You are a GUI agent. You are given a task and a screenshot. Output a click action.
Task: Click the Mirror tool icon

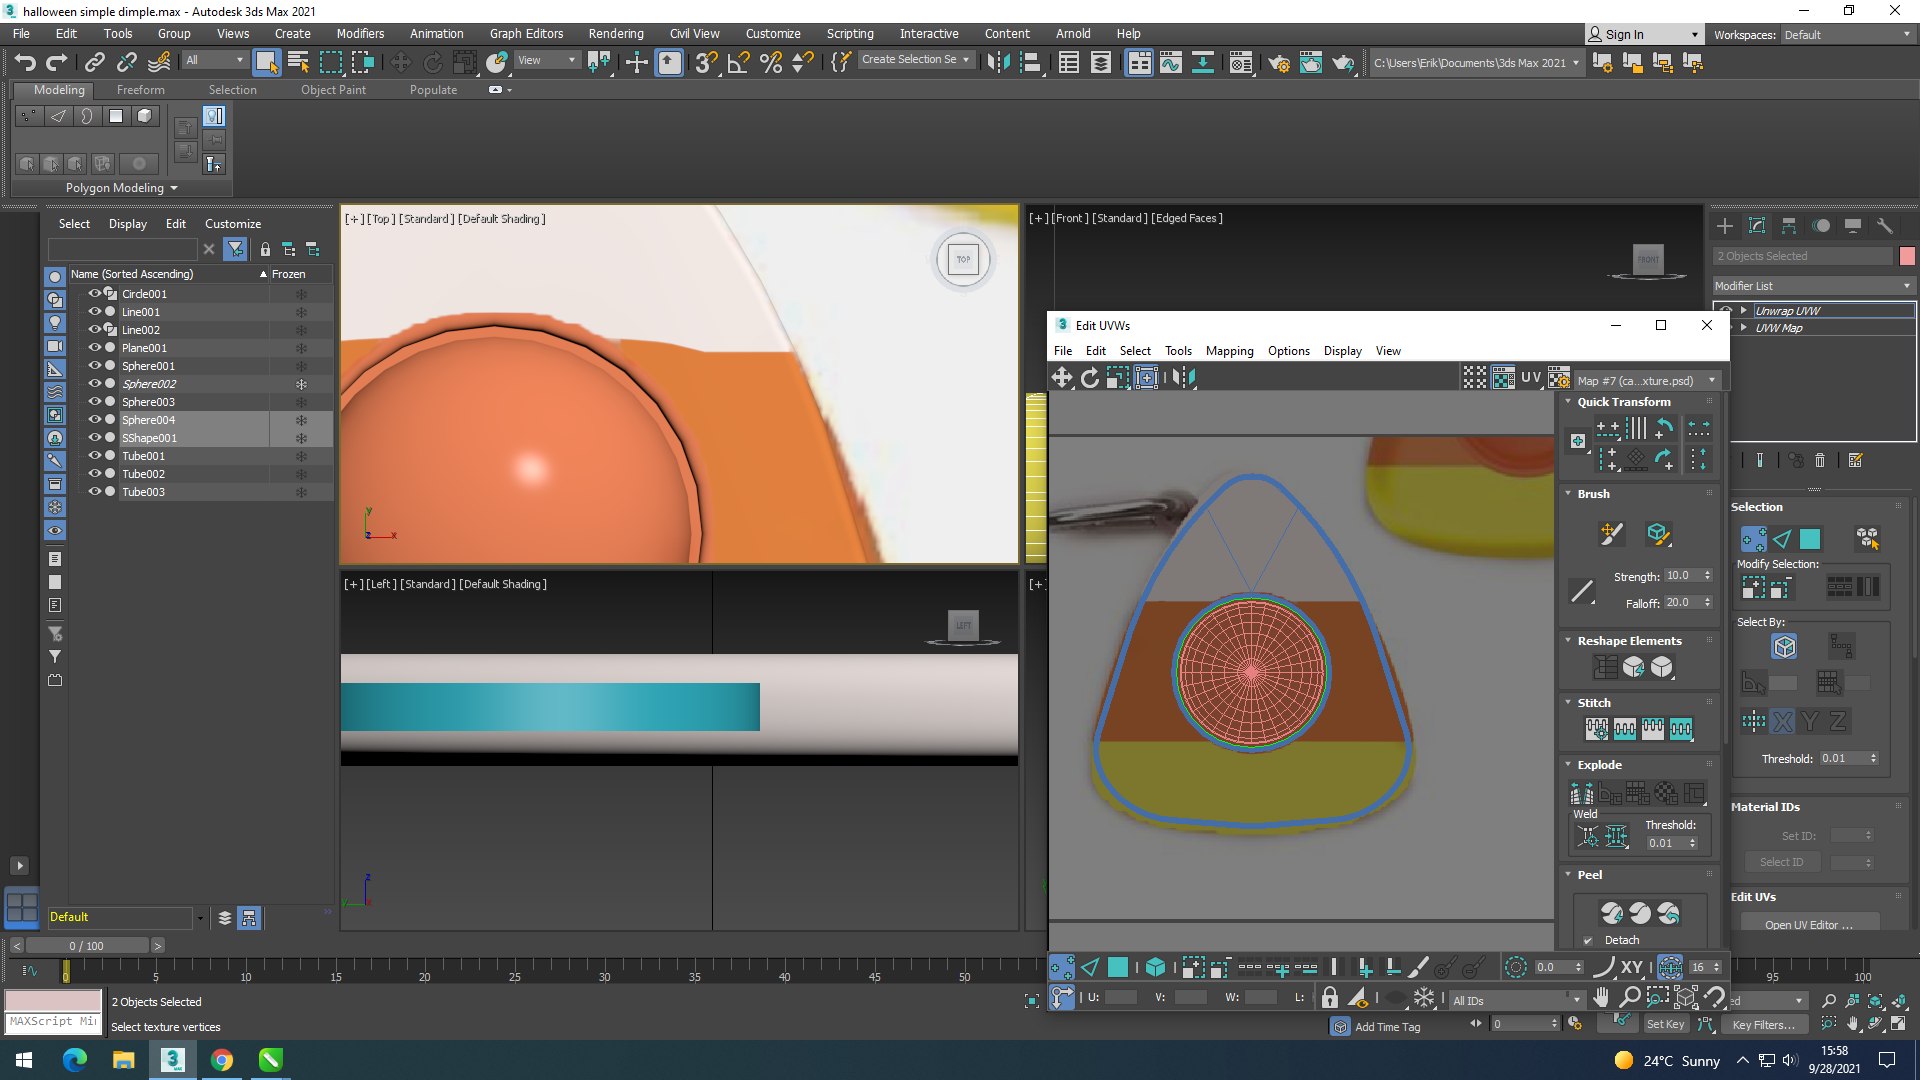[997, 62]
